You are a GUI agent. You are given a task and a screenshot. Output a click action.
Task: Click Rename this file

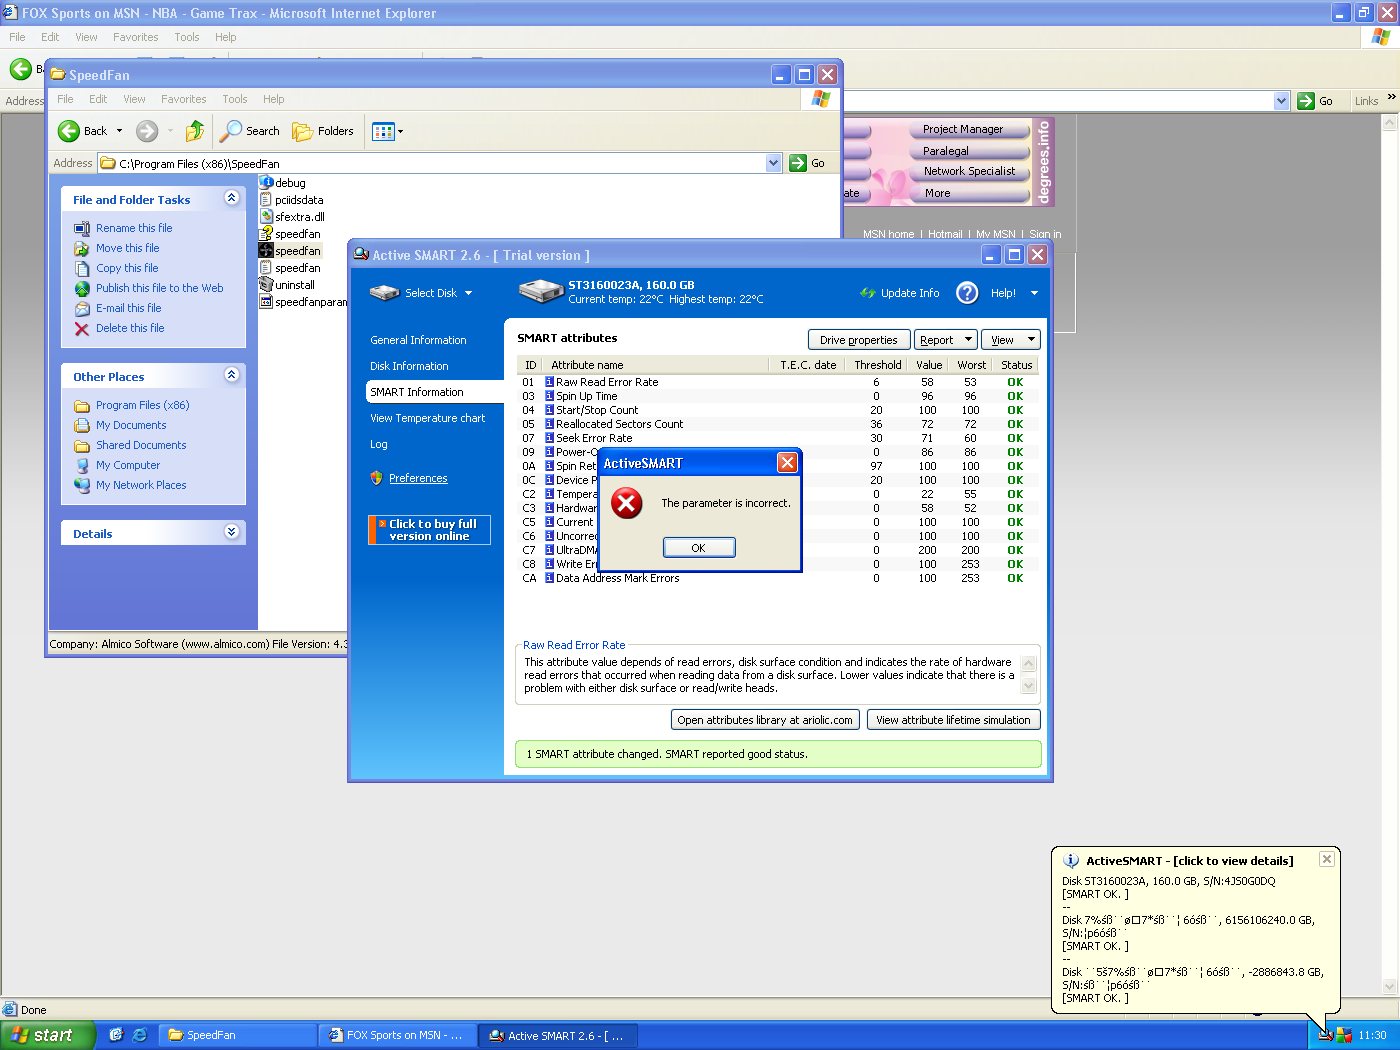tap(134, 228)
